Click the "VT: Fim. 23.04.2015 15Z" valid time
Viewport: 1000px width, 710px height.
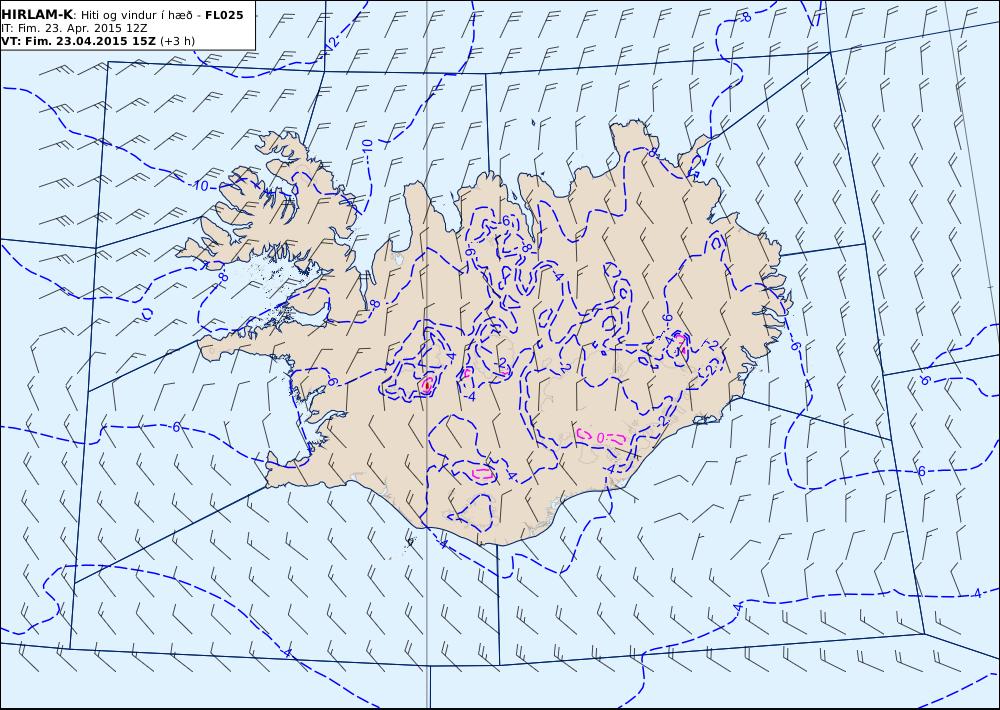point(78,41)
